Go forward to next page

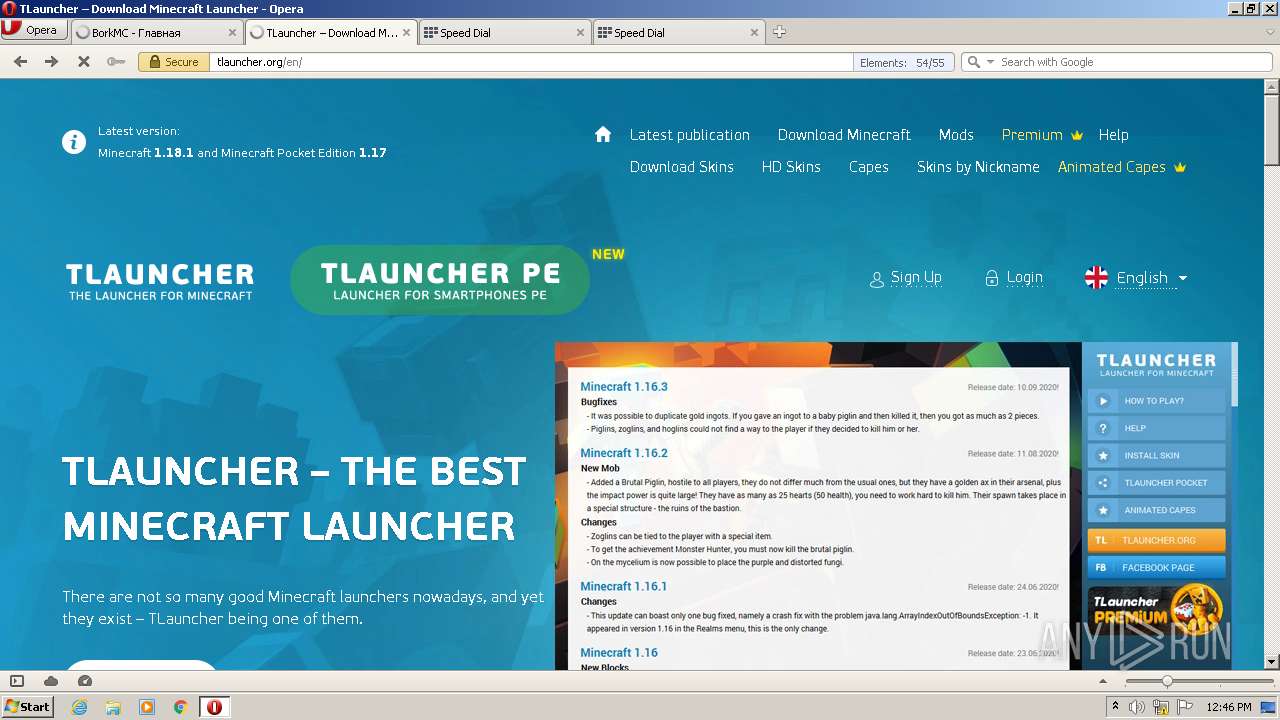[x=51, y=62]
